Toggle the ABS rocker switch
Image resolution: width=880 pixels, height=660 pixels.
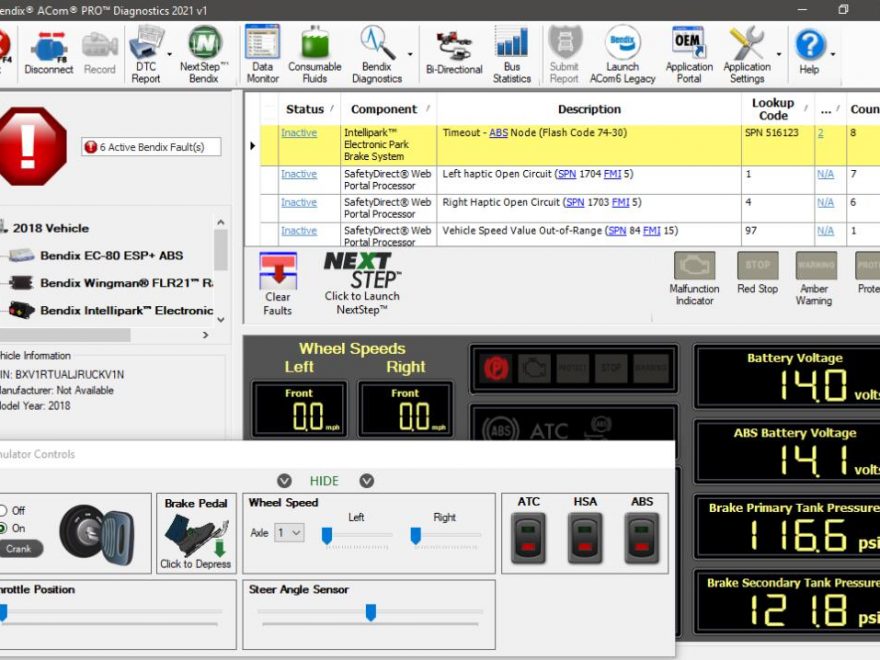tap(641, 538)
